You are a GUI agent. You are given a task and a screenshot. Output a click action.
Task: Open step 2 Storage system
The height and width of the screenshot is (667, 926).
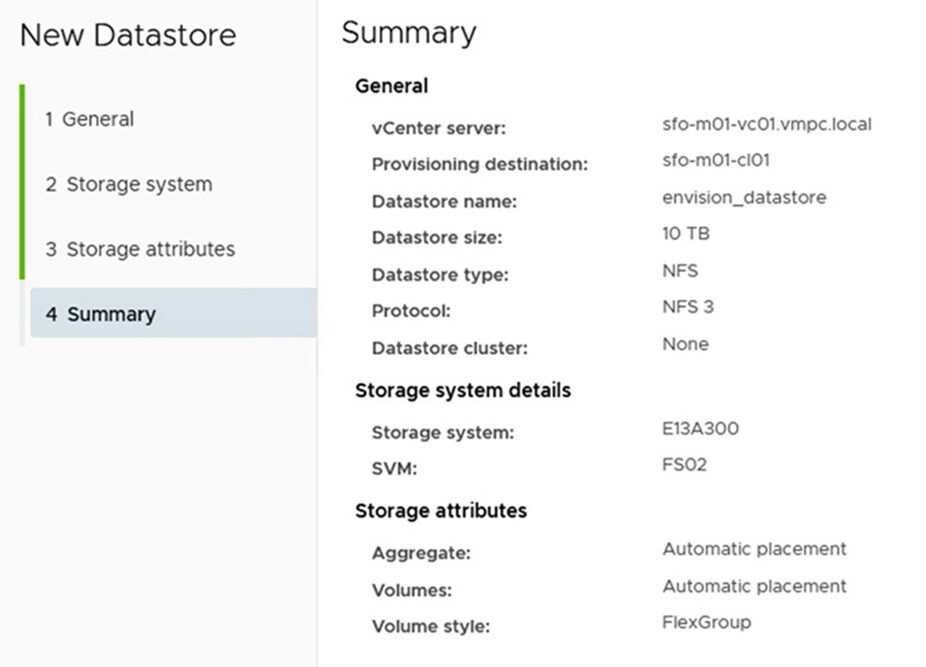click(x=128, y=184)
